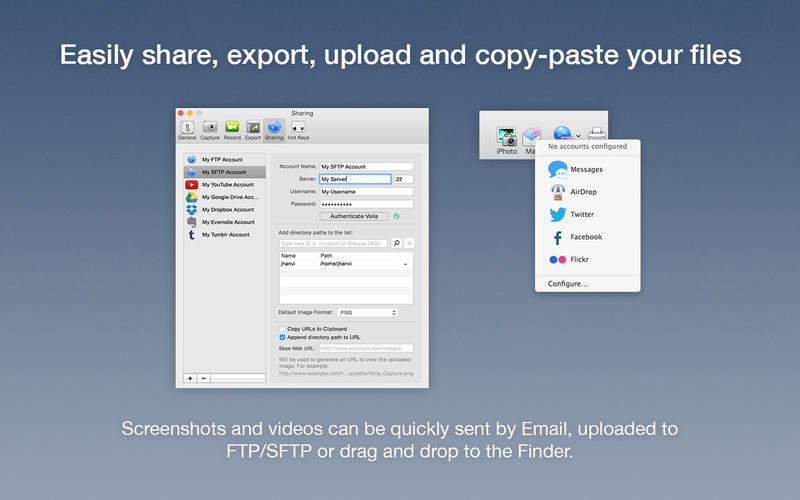
Task: Click the iPhoto export icon
Action: pos(507,137)
